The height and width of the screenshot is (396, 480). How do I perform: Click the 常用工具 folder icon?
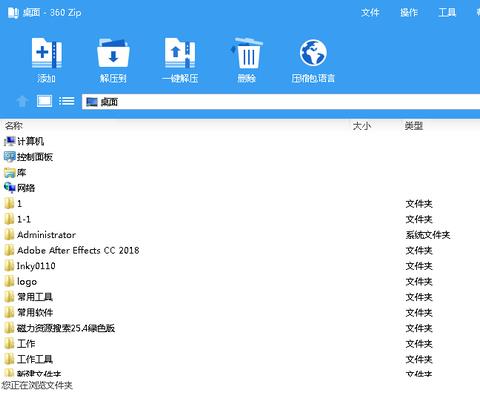coord(9,297)
